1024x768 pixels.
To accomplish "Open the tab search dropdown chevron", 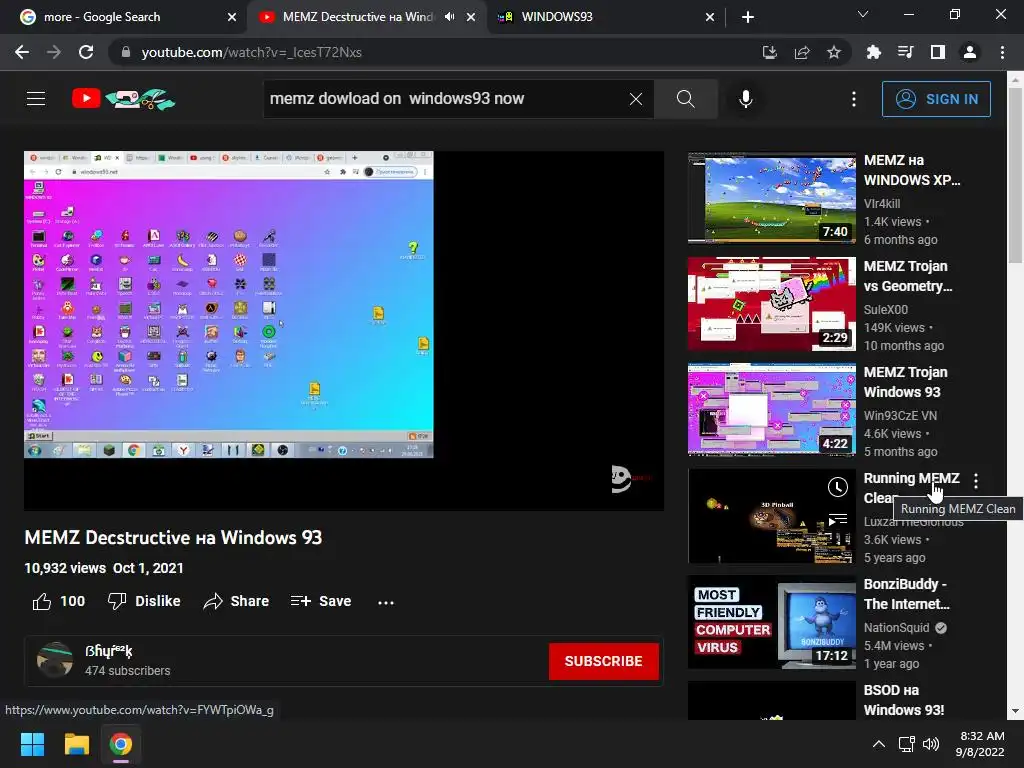I will (x=863, y=14).
